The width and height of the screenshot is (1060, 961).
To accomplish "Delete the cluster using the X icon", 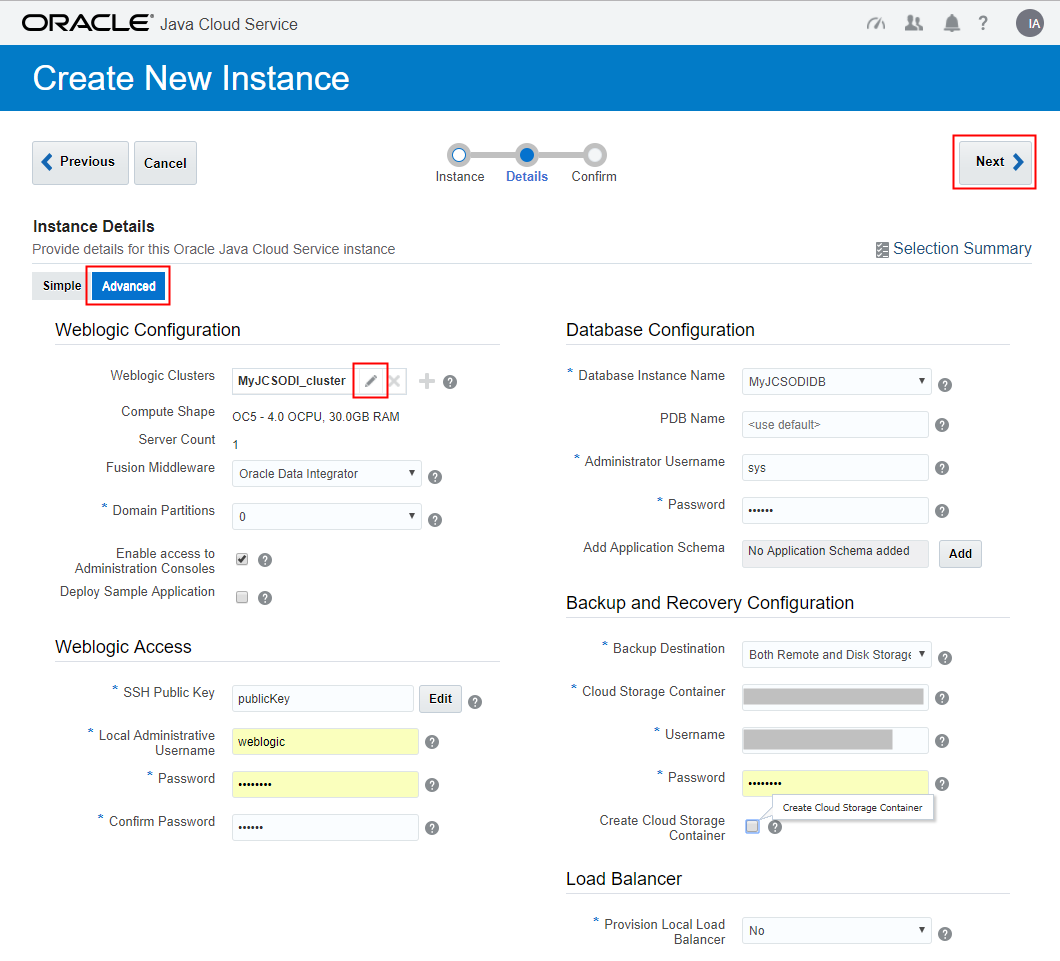I will [395, 381].
